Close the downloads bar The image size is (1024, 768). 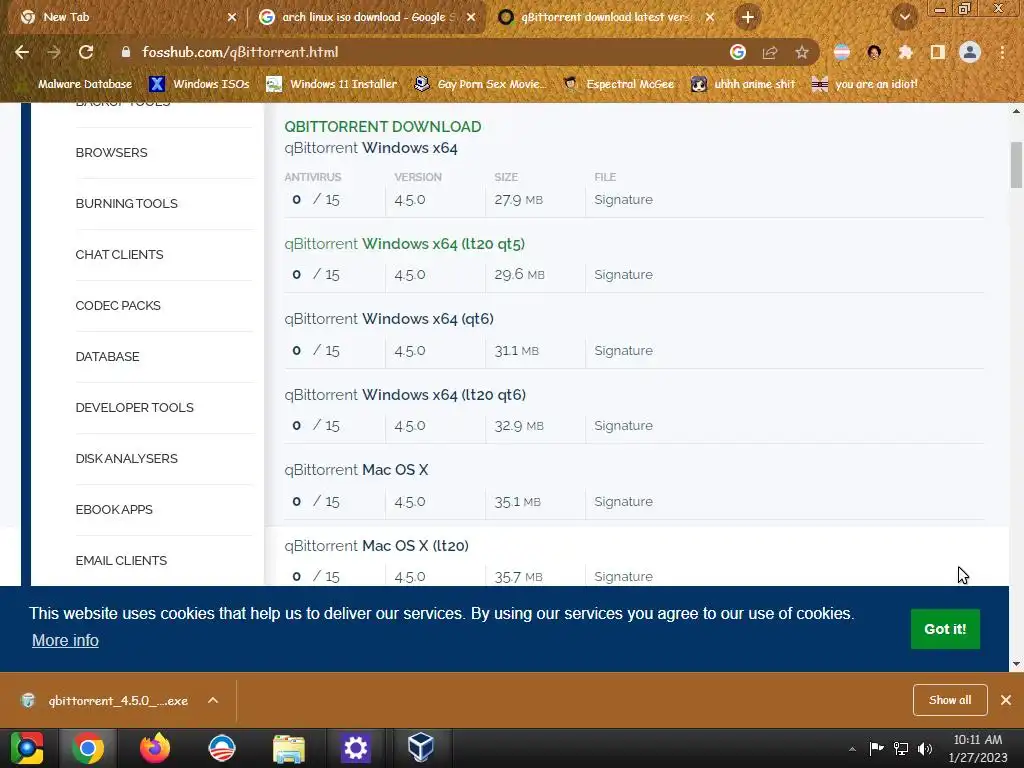[1006, 700]
